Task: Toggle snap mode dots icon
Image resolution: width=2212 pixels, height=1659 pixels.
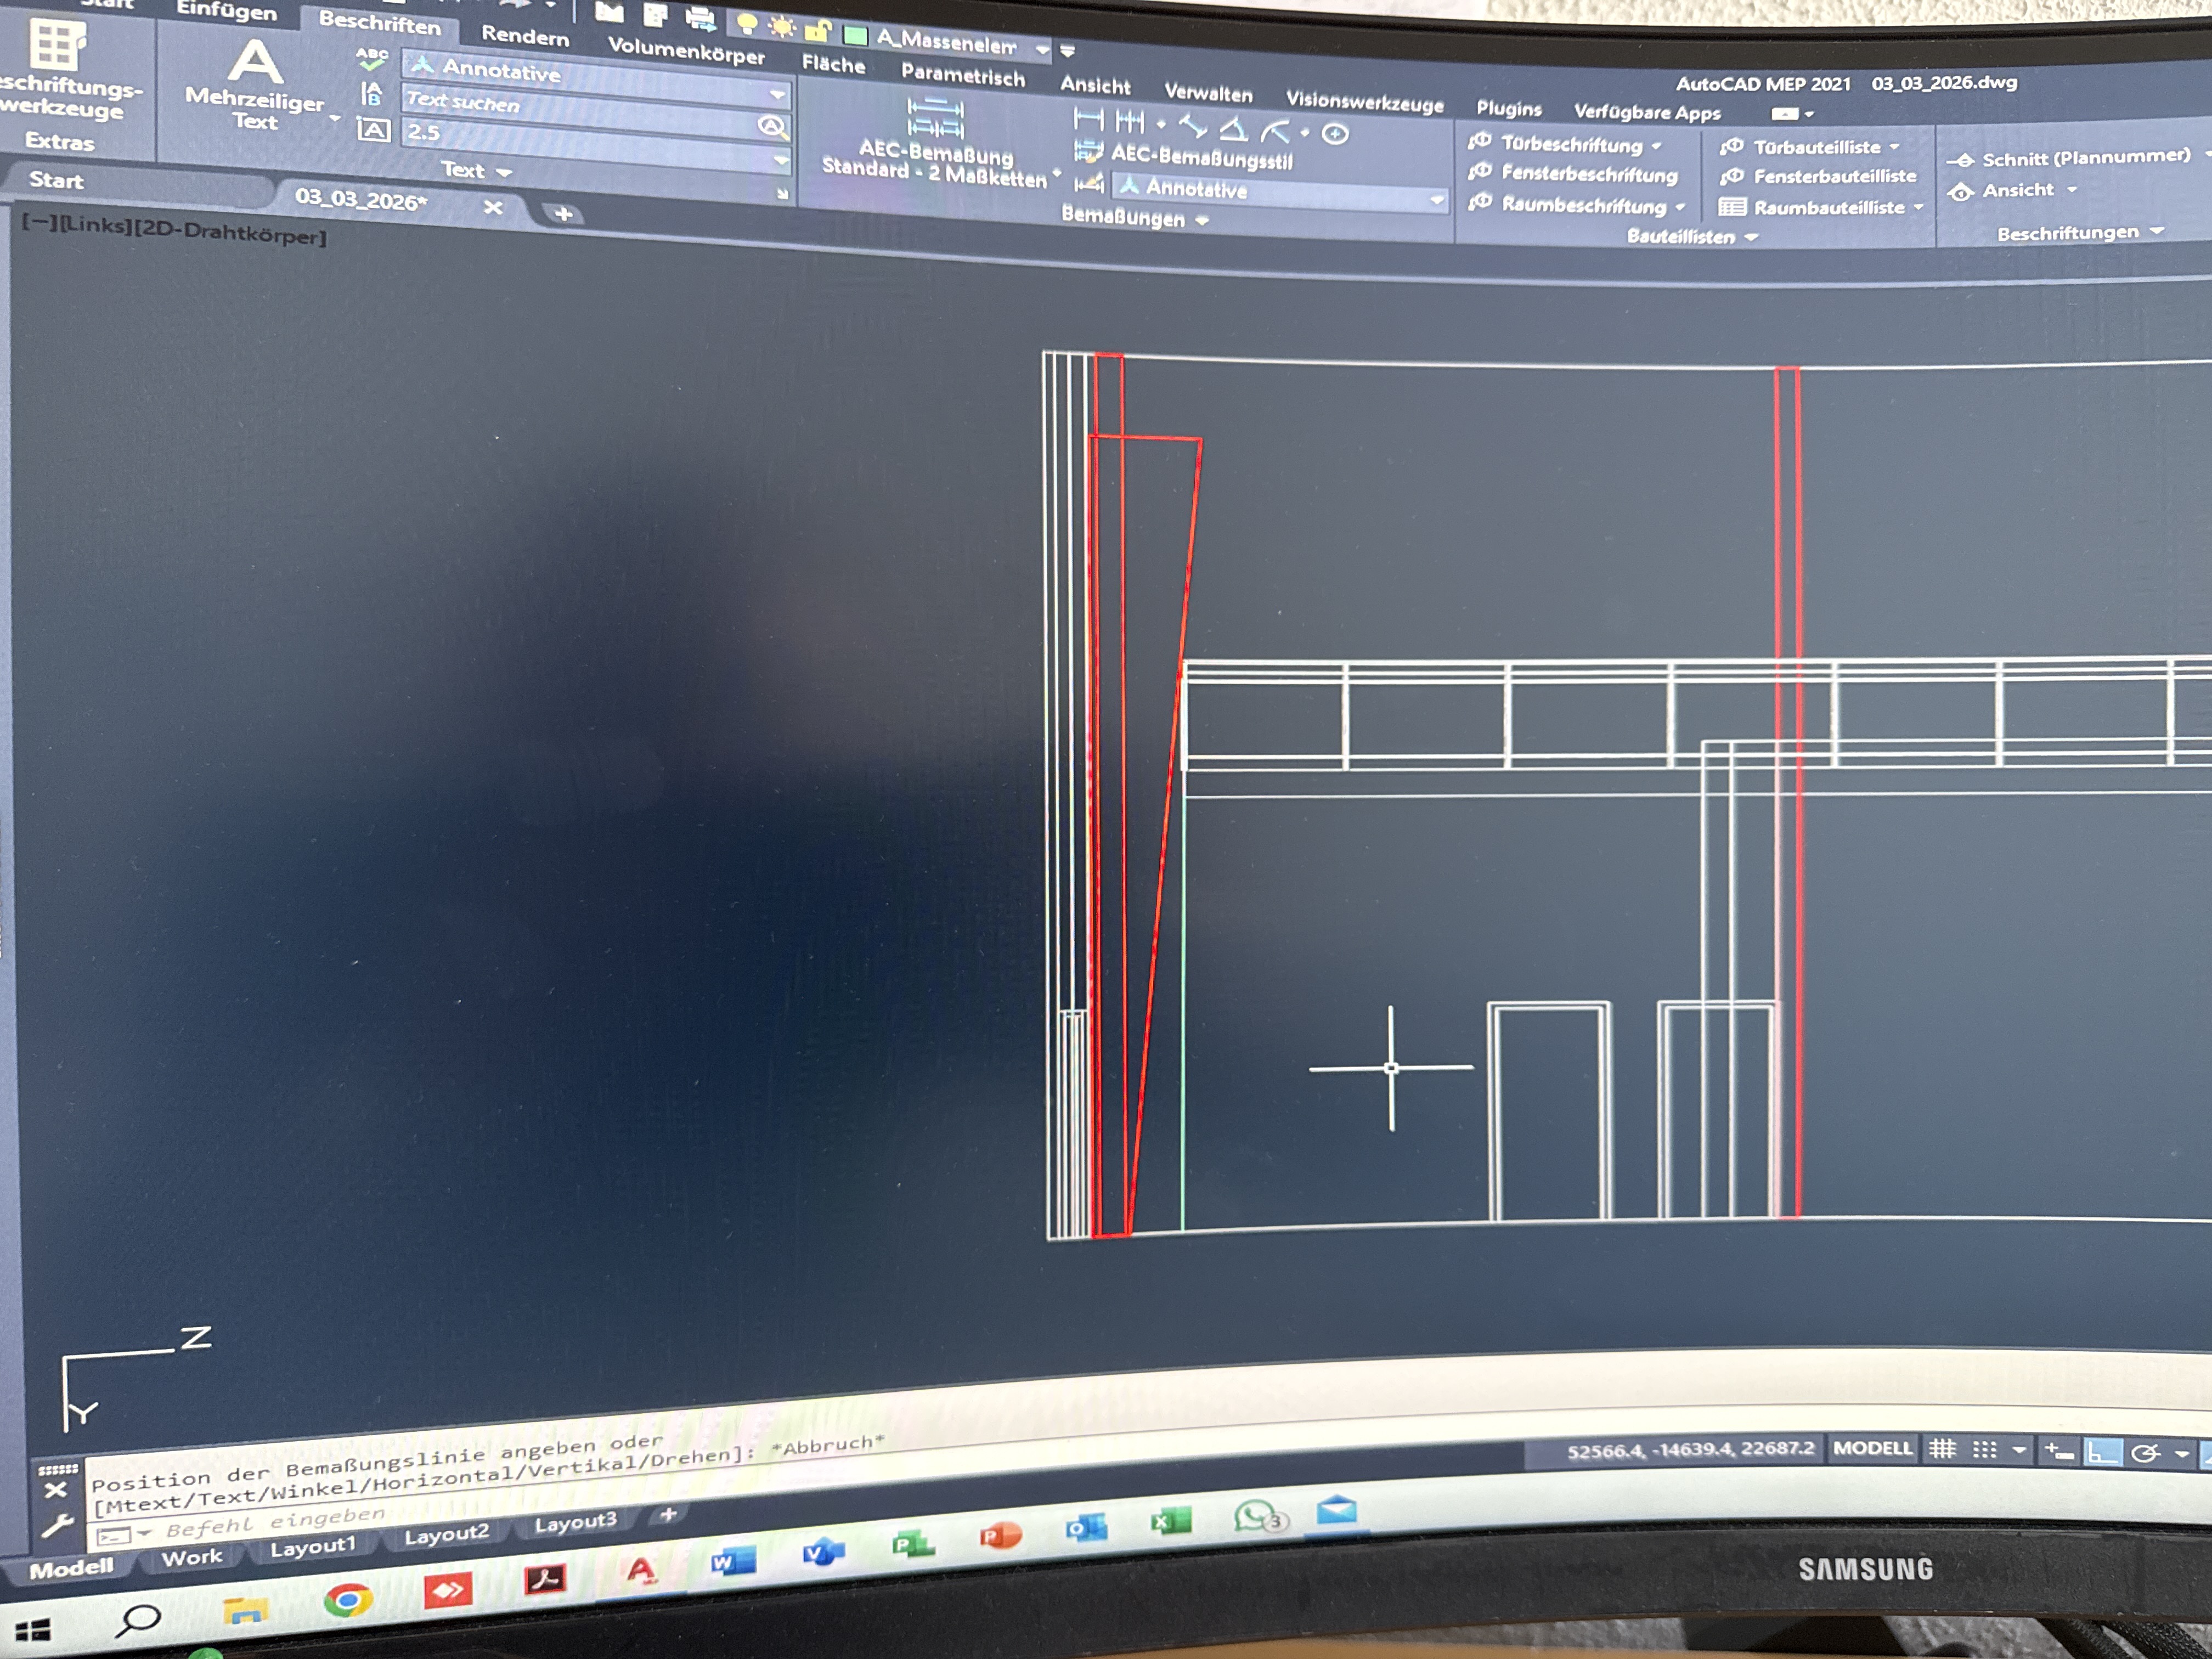Action: (1984, 1450)
